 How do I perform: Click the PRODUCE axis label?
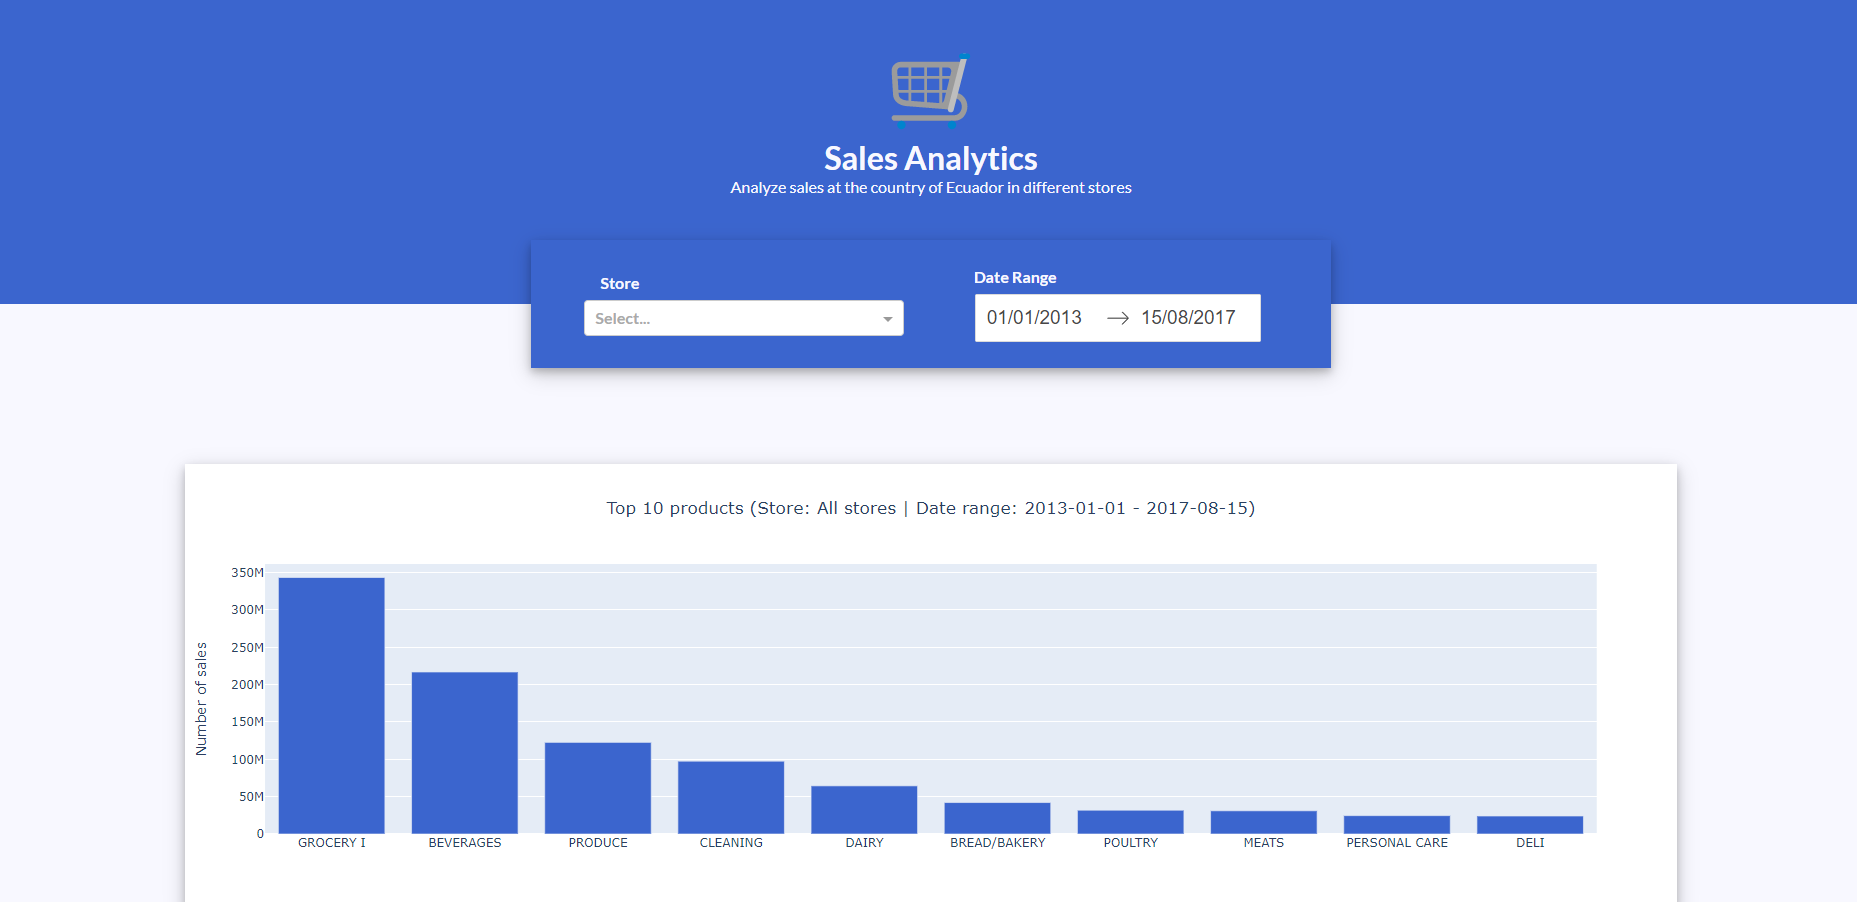point(598,843)
